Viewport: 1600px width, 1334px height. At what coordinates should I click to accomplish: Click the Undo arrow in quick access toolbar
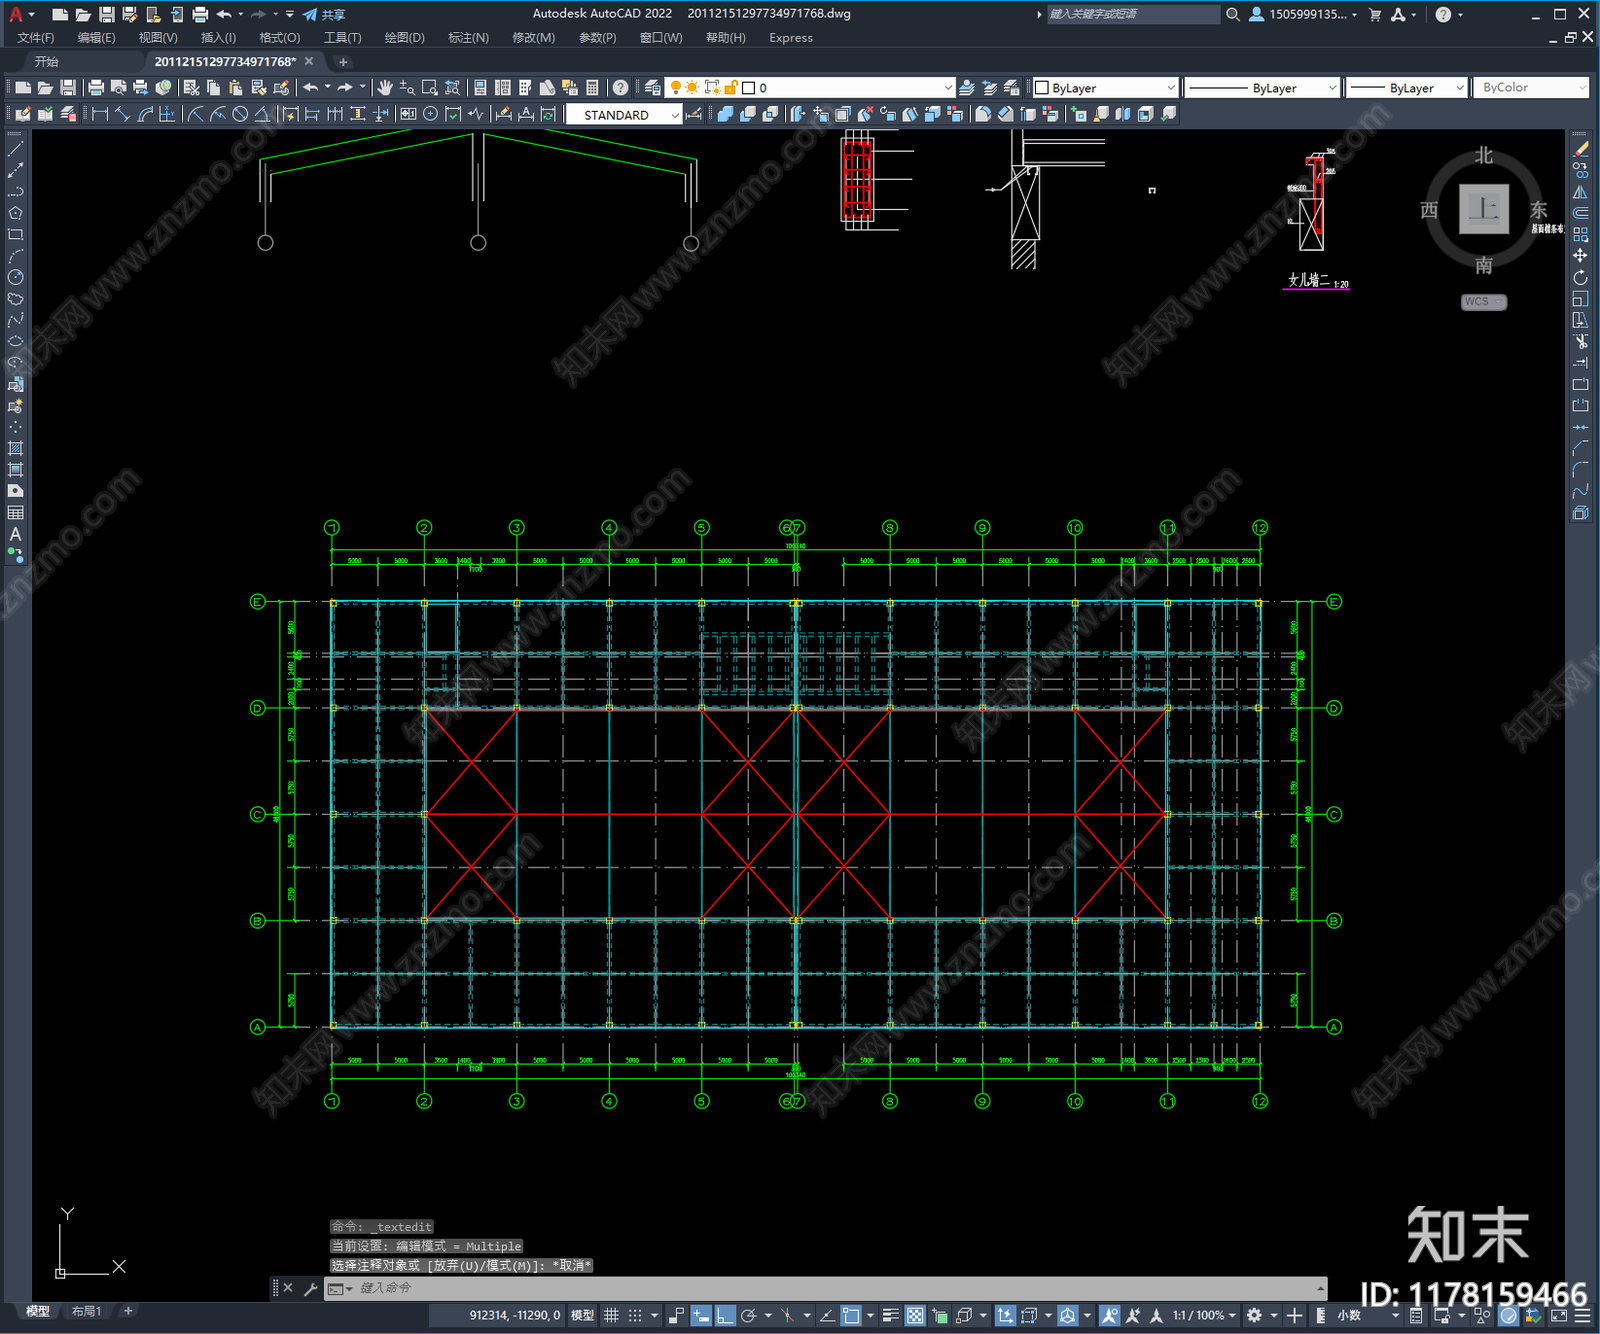(x=224, y=14)
